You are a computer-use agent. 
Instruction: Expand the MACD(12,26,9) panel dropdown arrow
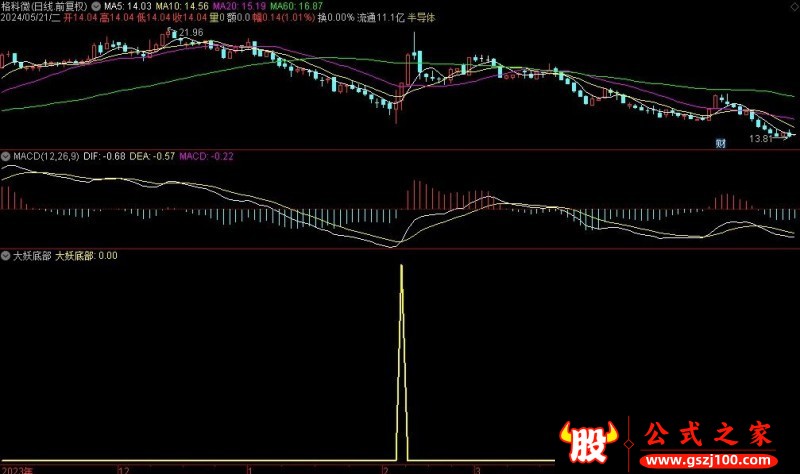point(6,156)
